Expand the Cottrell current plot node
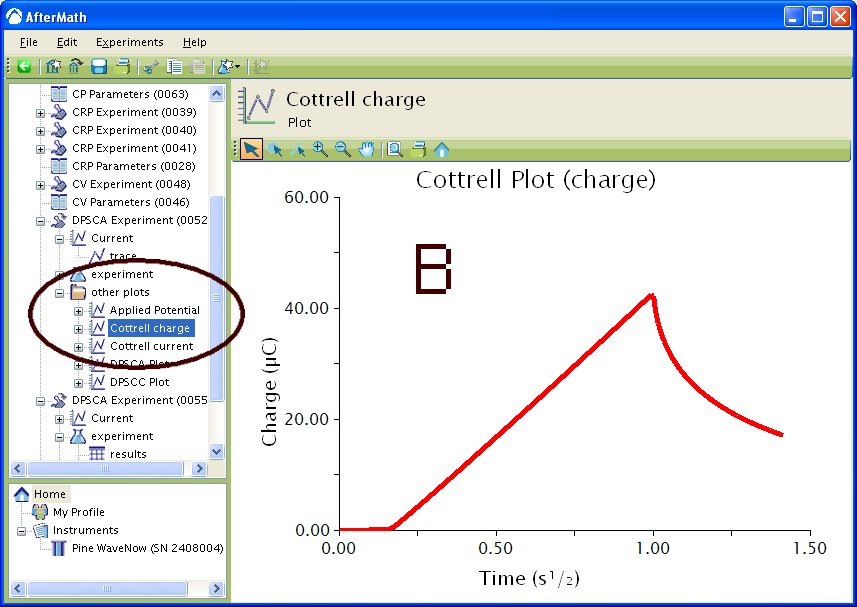 (x=78, y=347)
